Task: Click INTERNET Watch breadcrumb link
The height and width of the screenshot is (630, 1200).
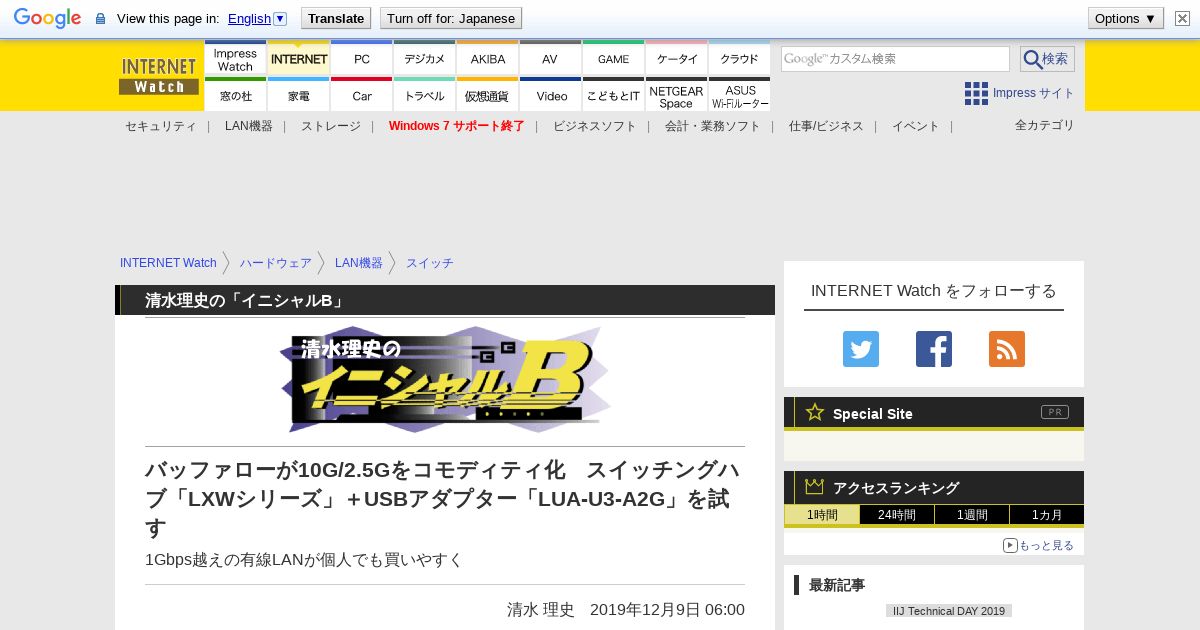Action: click(168, 263)
